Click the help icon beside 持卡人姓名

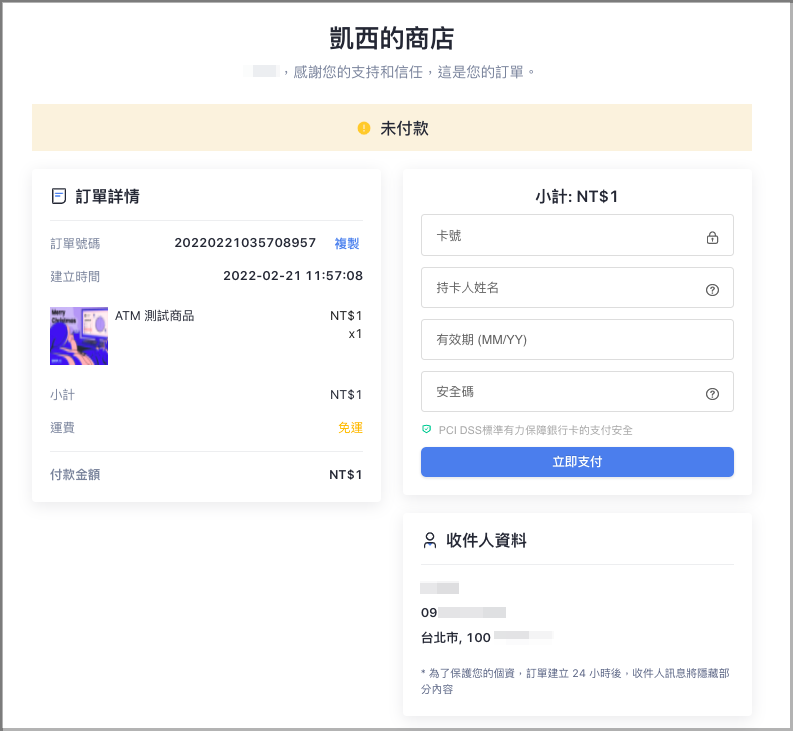[x=712, y=290]
